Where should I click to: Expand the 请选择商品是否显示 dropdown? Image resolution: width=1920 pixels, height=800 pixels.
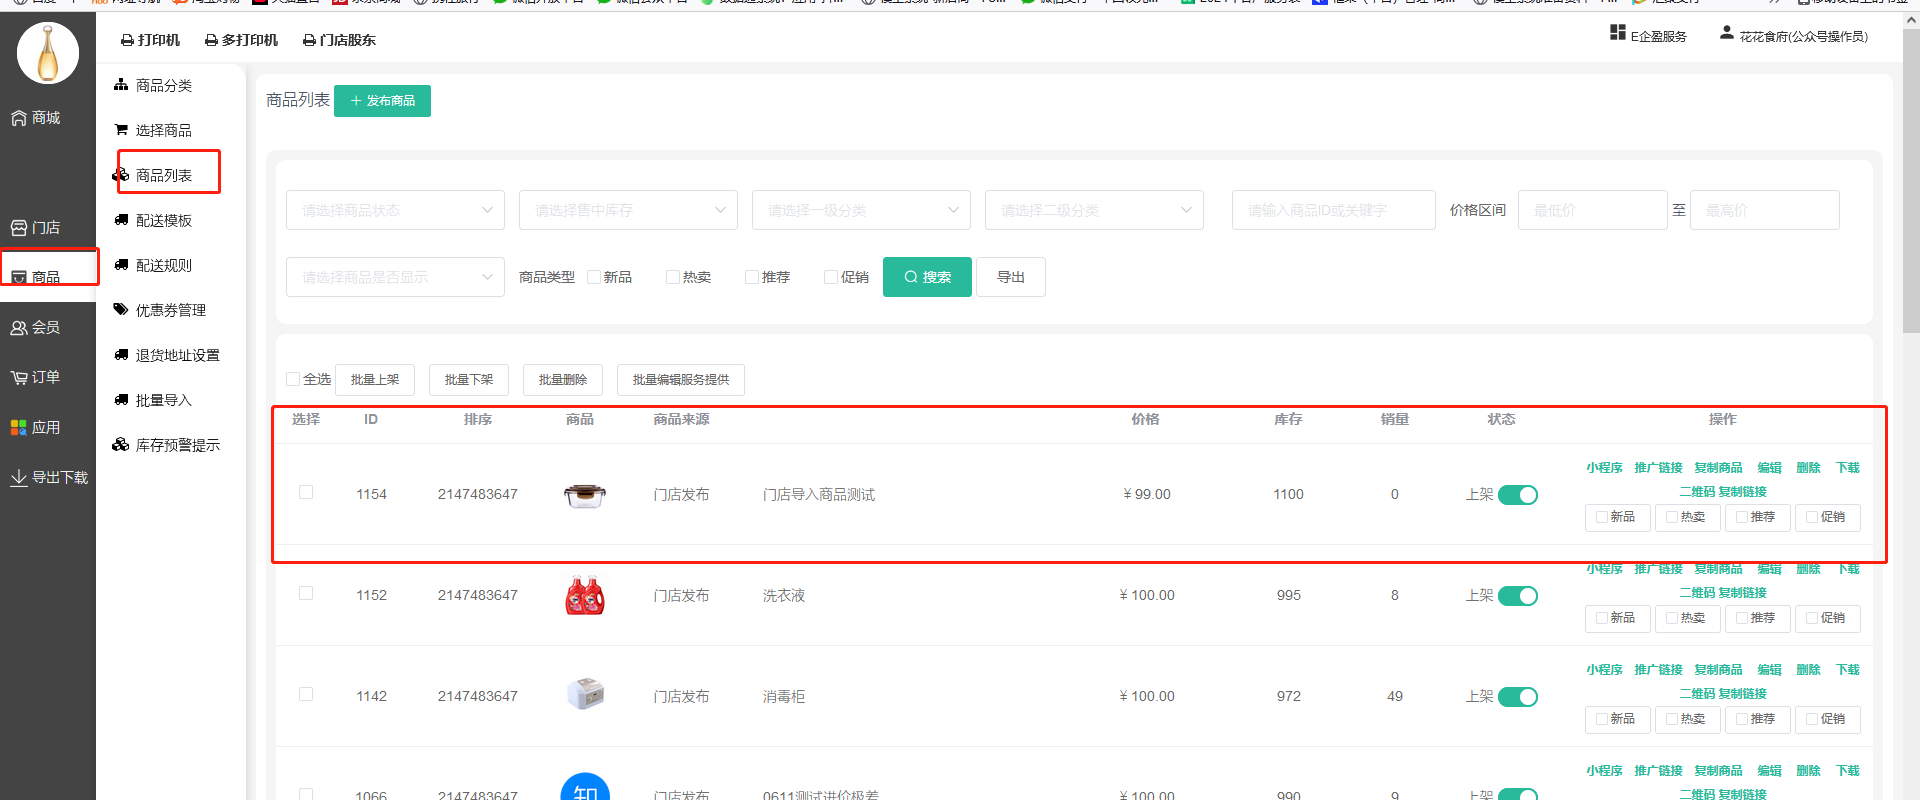tap(395, 277)
